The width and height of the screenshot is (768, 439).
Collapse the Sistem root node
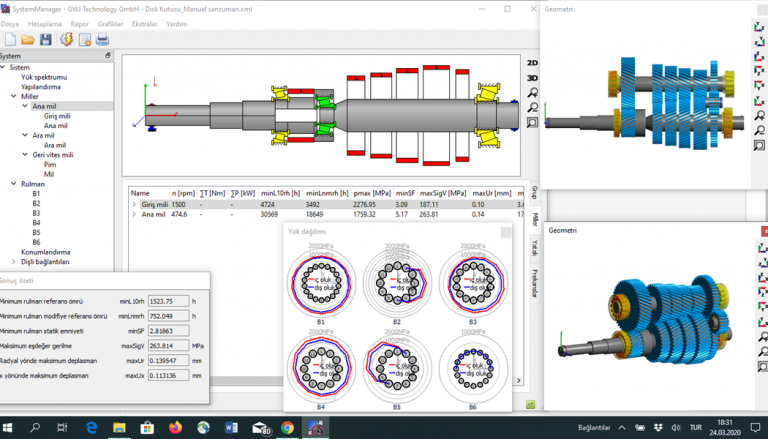click(3, 67)
